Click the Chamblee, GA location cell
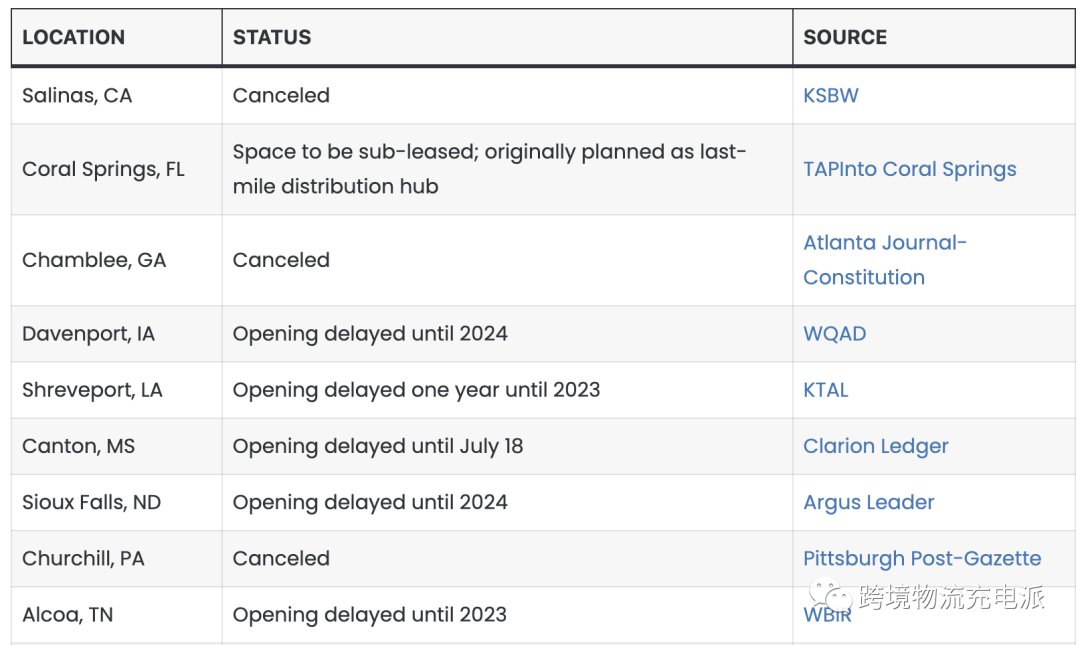The height and width of the screenshot is (645, 1080). pyautogui.click(x=94, y=260)
